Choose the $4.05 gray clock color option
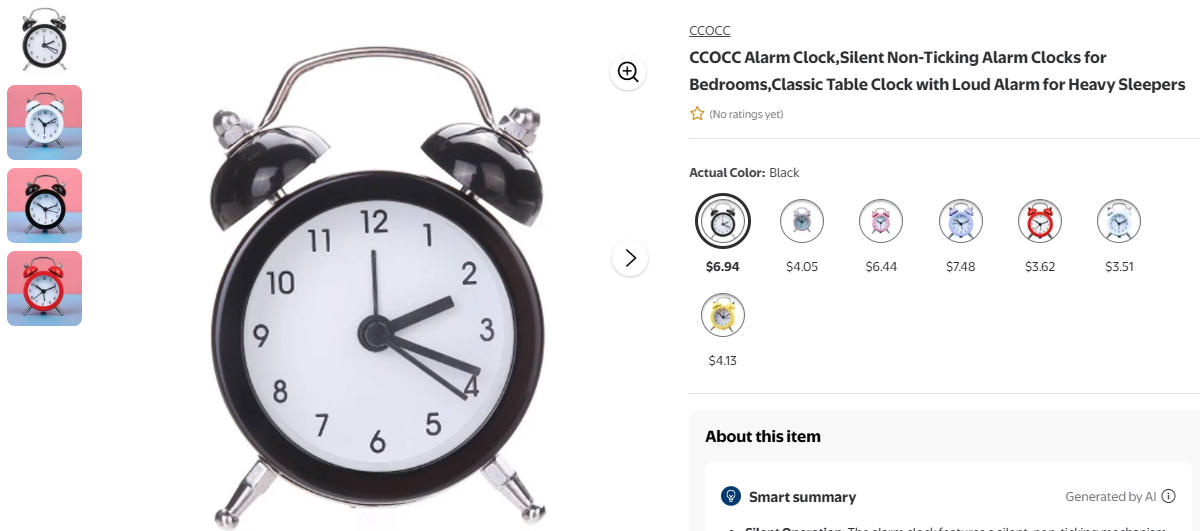1200x531 pixels. [x=801, y=221]
